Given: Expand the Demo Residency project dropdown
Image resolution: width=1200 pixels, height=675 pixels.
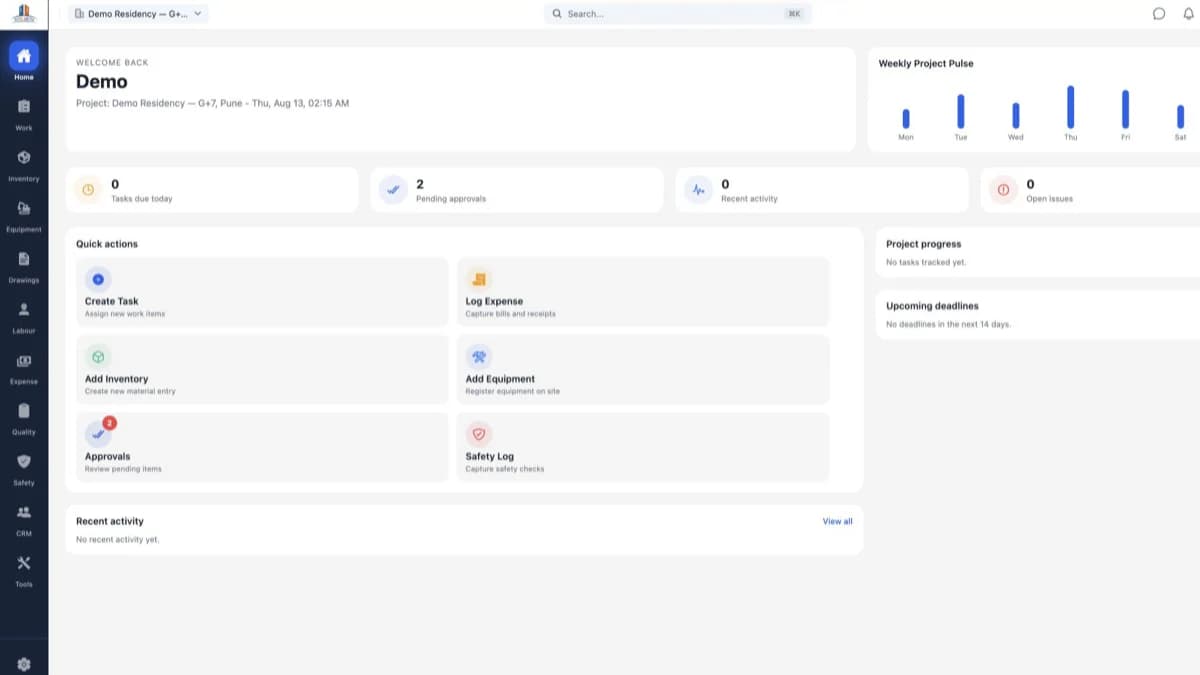Looking at the screenshot, I should tap(138, 14).
